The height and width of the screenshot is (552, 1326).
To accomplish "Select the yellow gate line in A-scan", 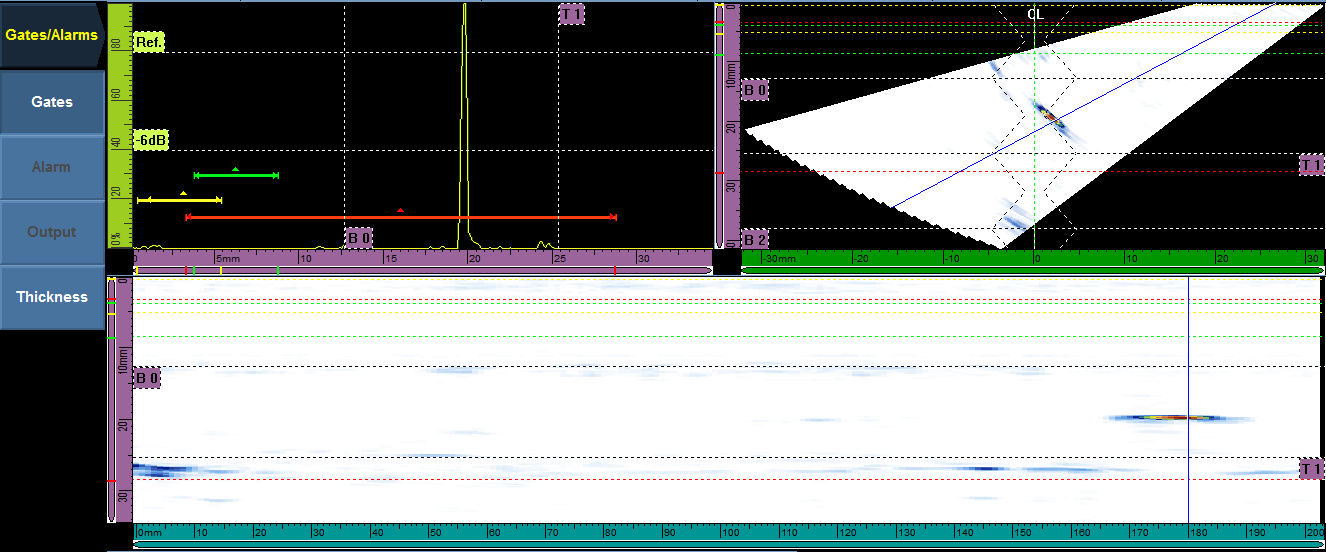I will click(x=179, y=201).
